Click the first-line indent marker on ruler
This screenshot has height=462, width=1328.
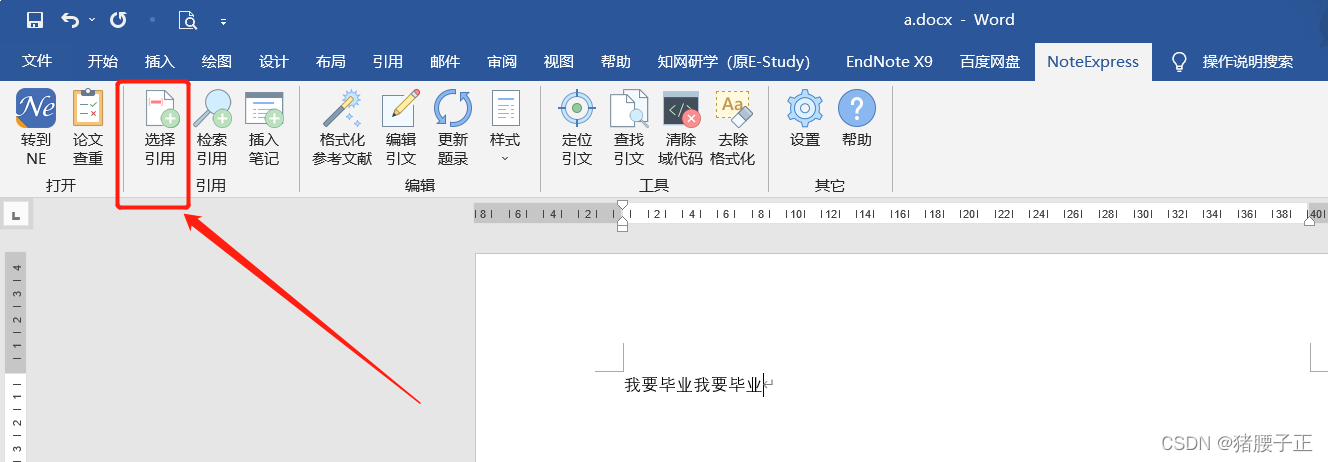[622, 207]
